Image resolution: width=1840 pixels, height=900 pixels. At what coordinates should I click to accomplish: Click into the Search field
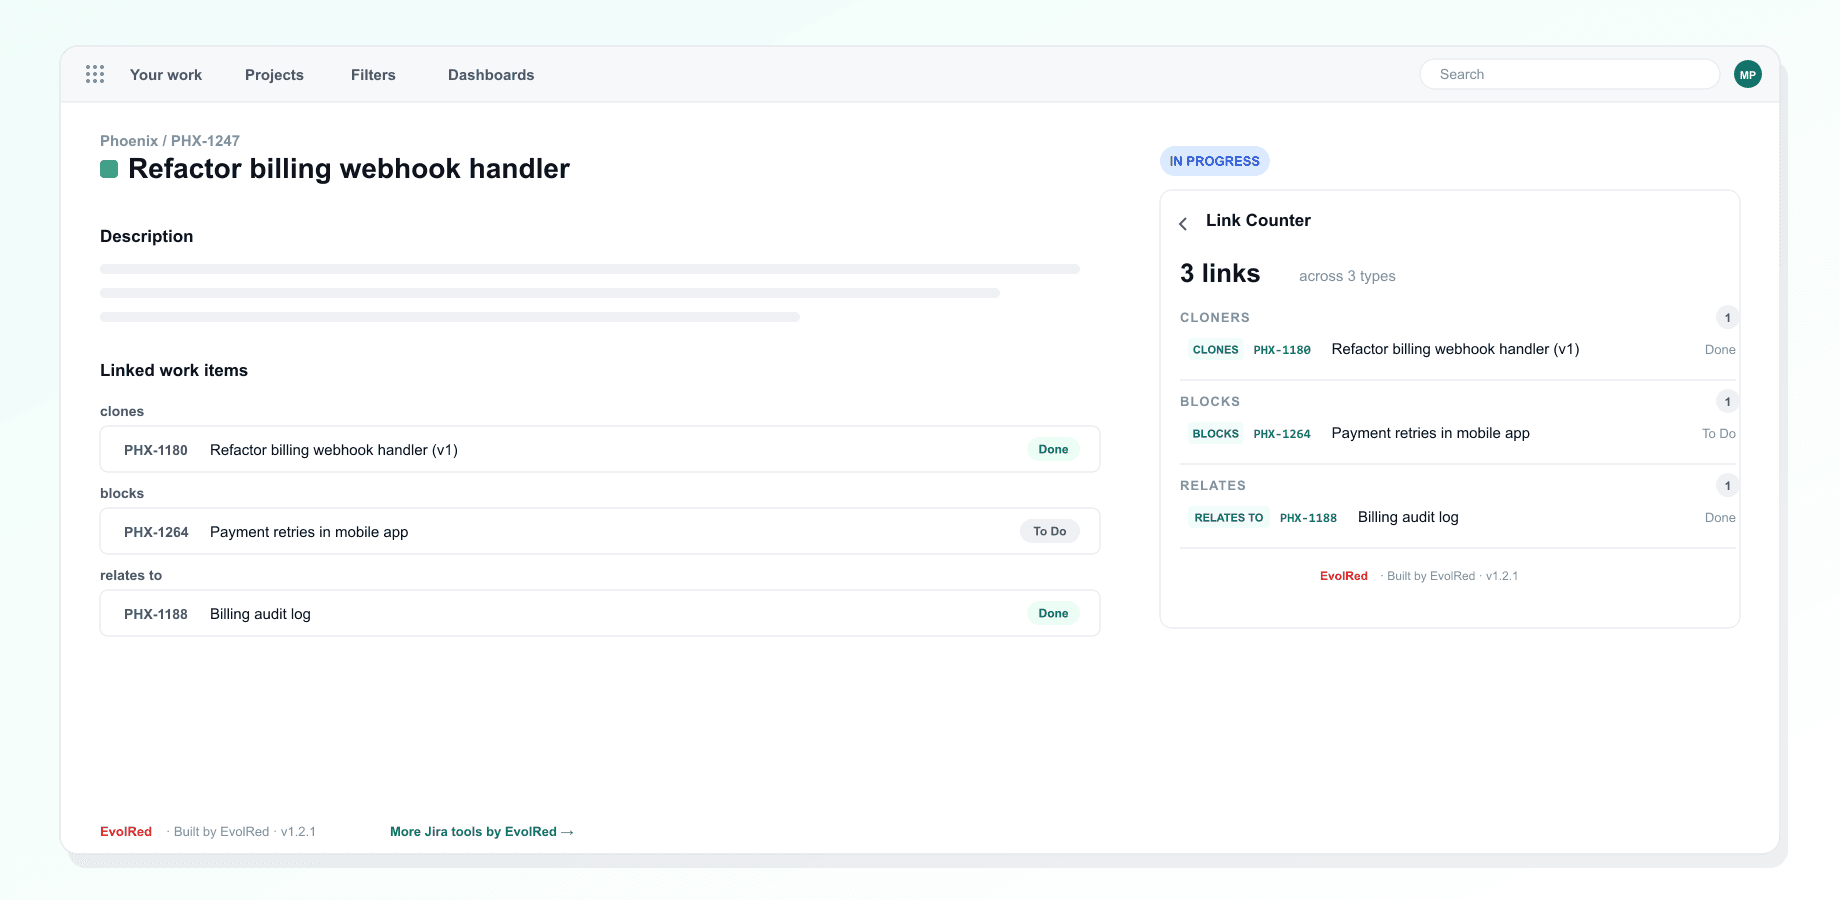[x=1569, y=74]
